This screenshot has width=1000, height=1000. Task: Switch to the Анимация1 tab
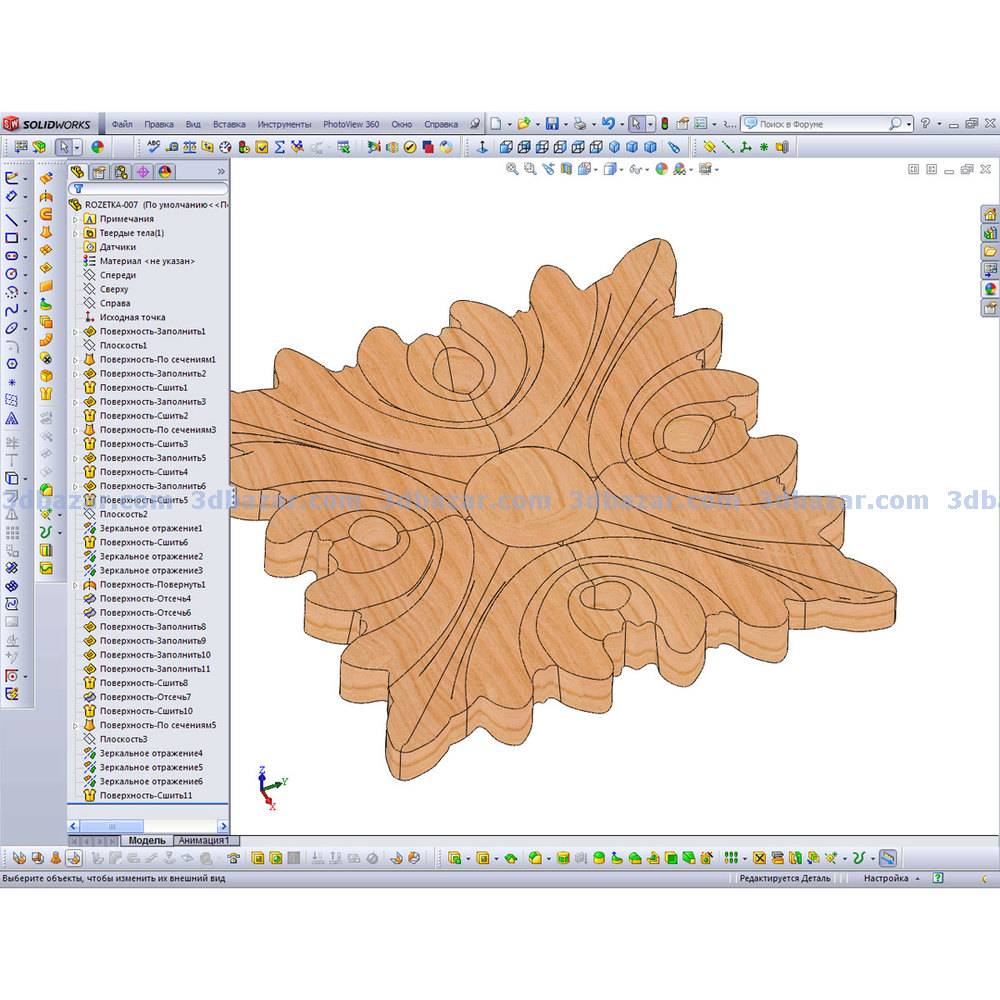click(205, 841)
